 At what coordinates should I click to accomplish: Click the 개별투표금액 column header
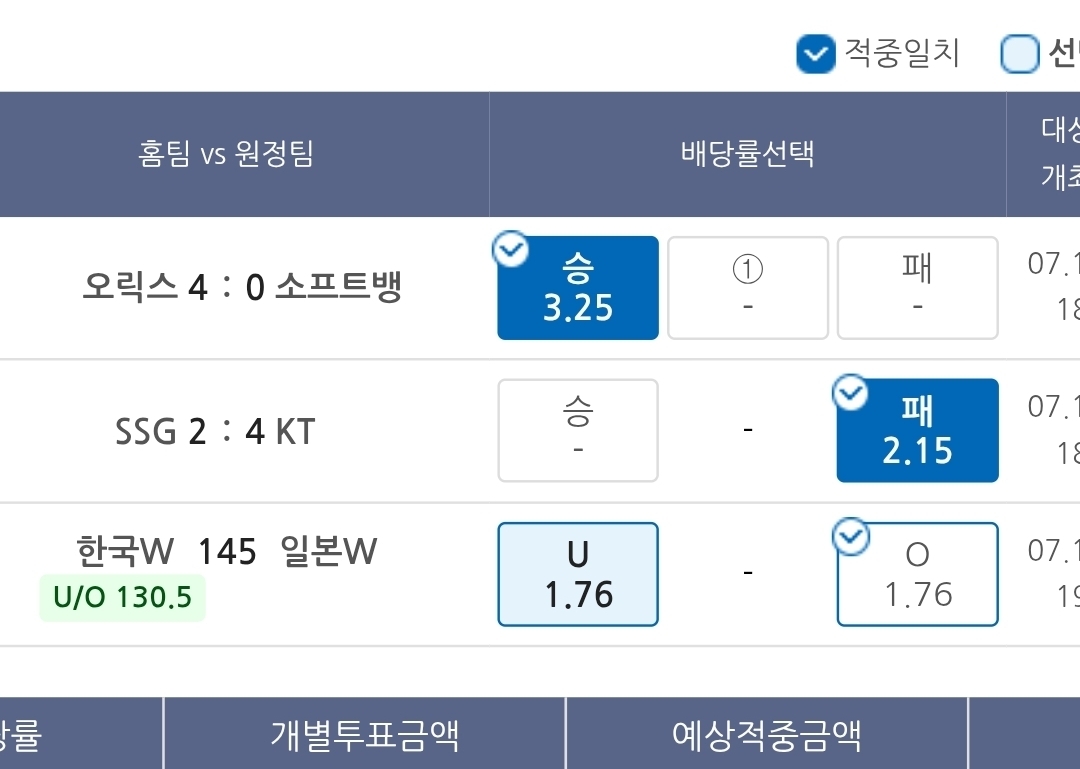364,735
